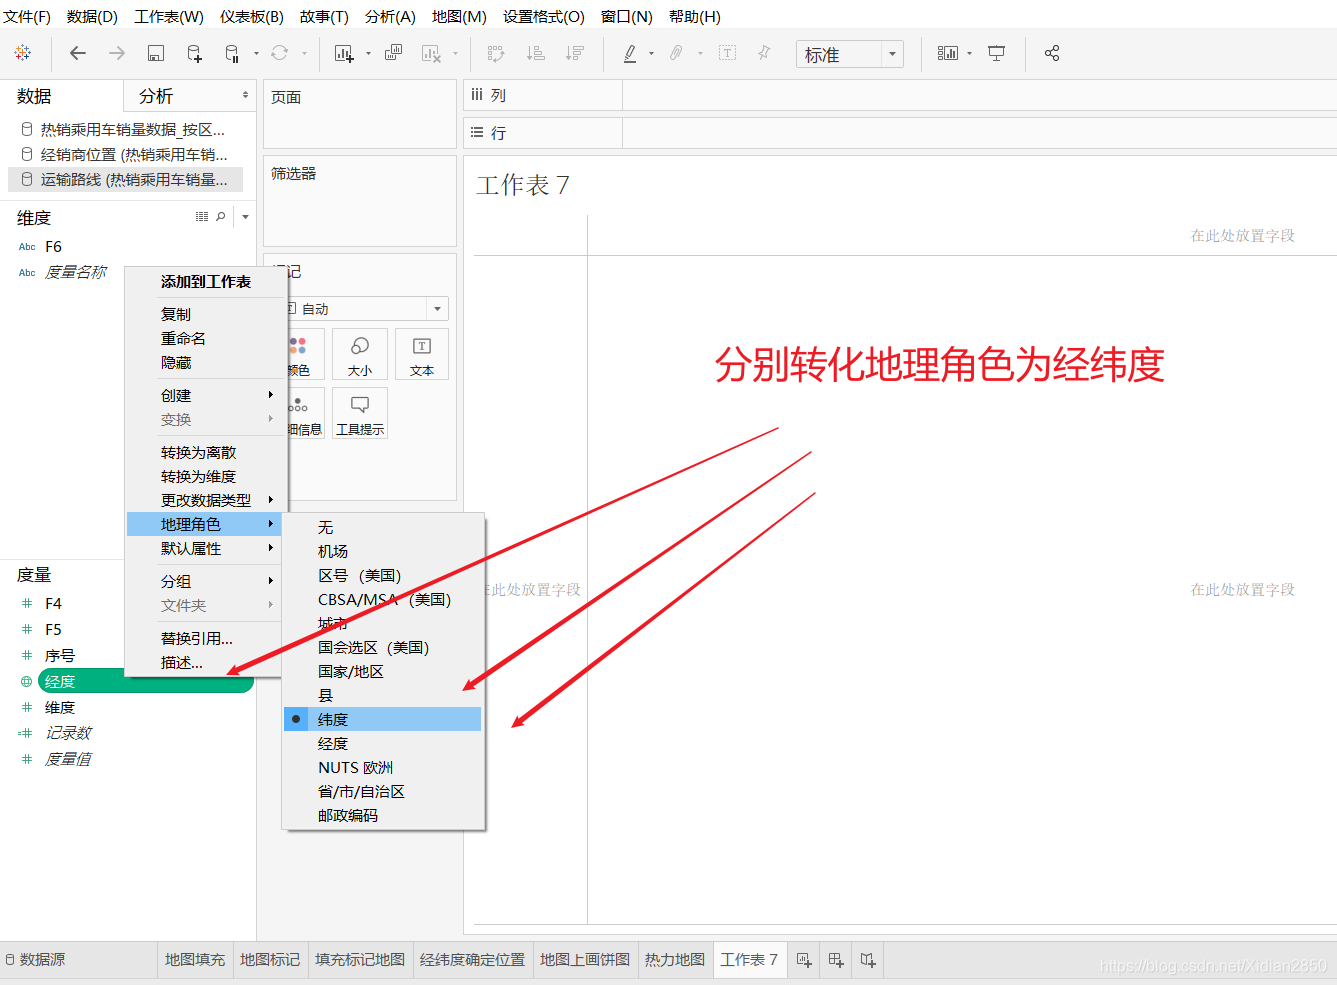Image resolution: width=1337 pixels, height=985 pixels.
Task: Click the new dashboard icon in bottom tab bar
Action: coord(836,960)
